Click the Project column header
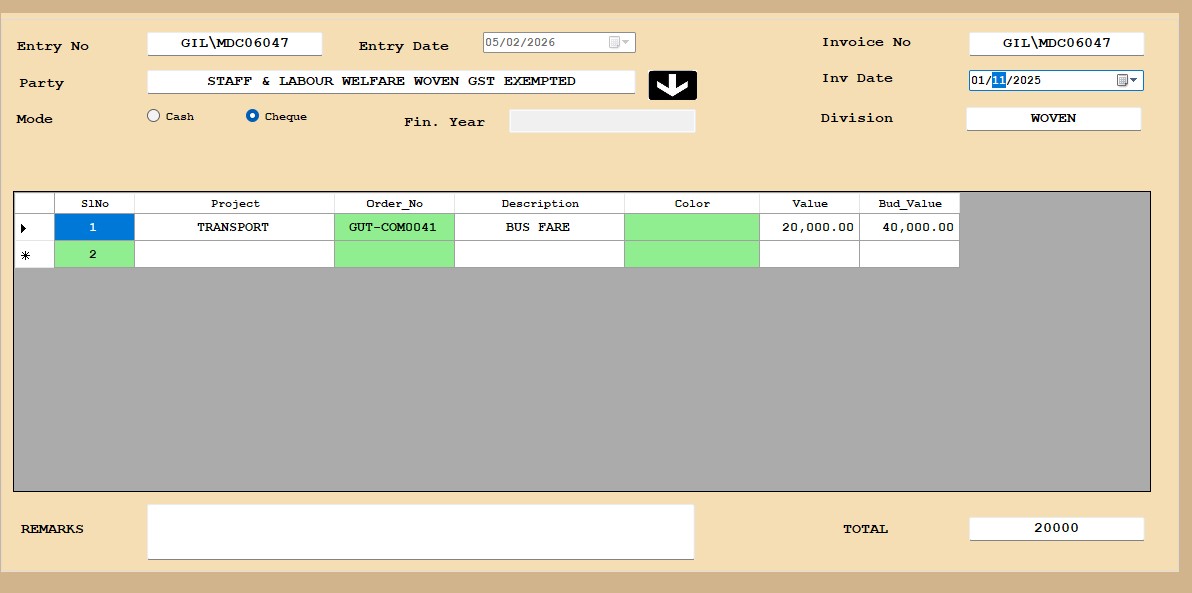The height and width of the screenshot is (593, 1192). tap(234, 204)
